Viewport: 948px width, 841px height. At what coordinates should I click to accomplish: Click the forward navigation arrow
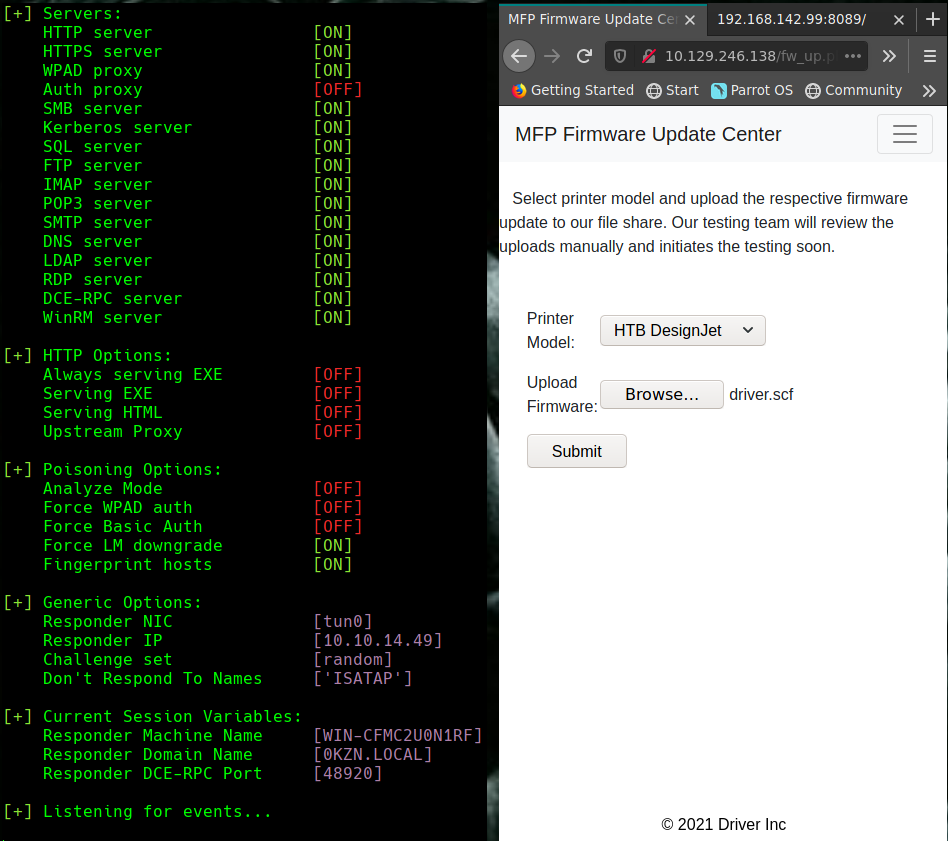point(551,56)
